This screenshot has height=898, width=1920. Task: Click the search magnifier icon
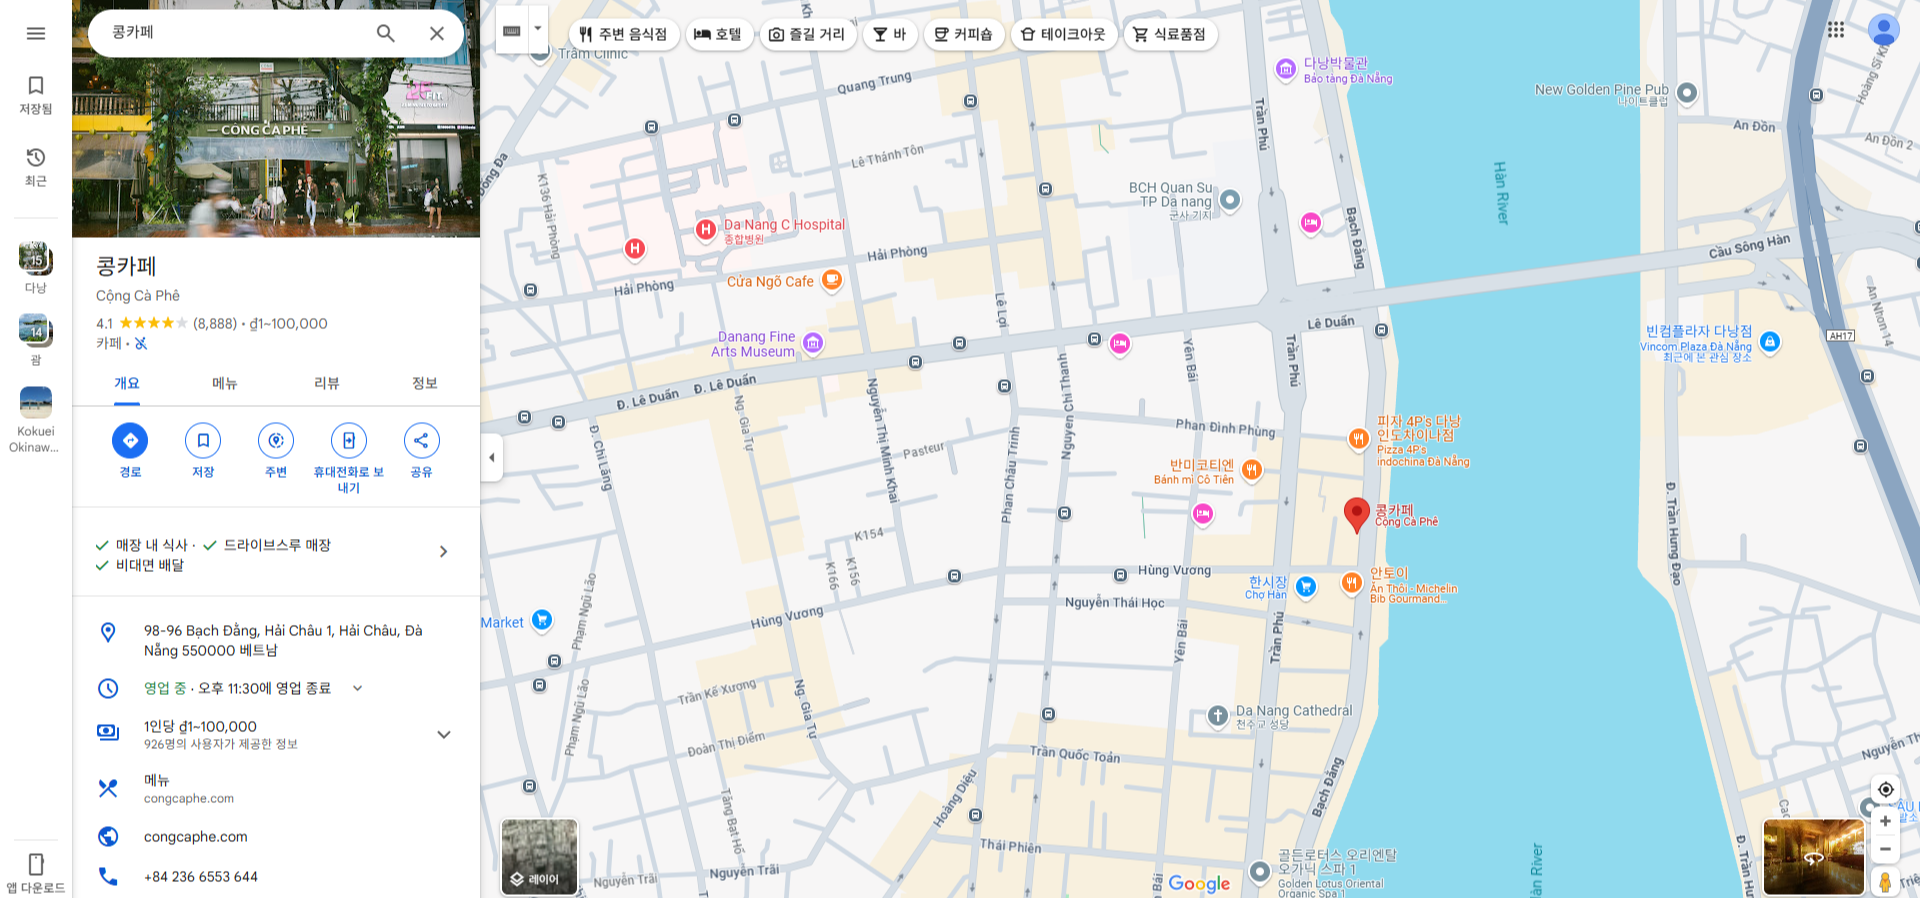(385, 33)
